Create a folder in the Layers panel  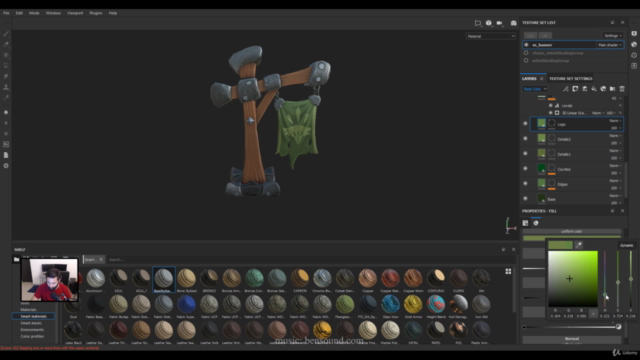[x=613, y=89]
